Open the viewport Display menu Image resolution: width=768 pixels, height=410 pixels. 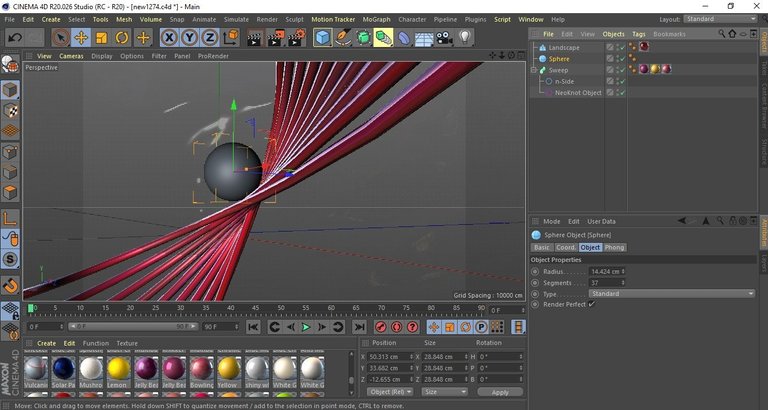(102, 56)
